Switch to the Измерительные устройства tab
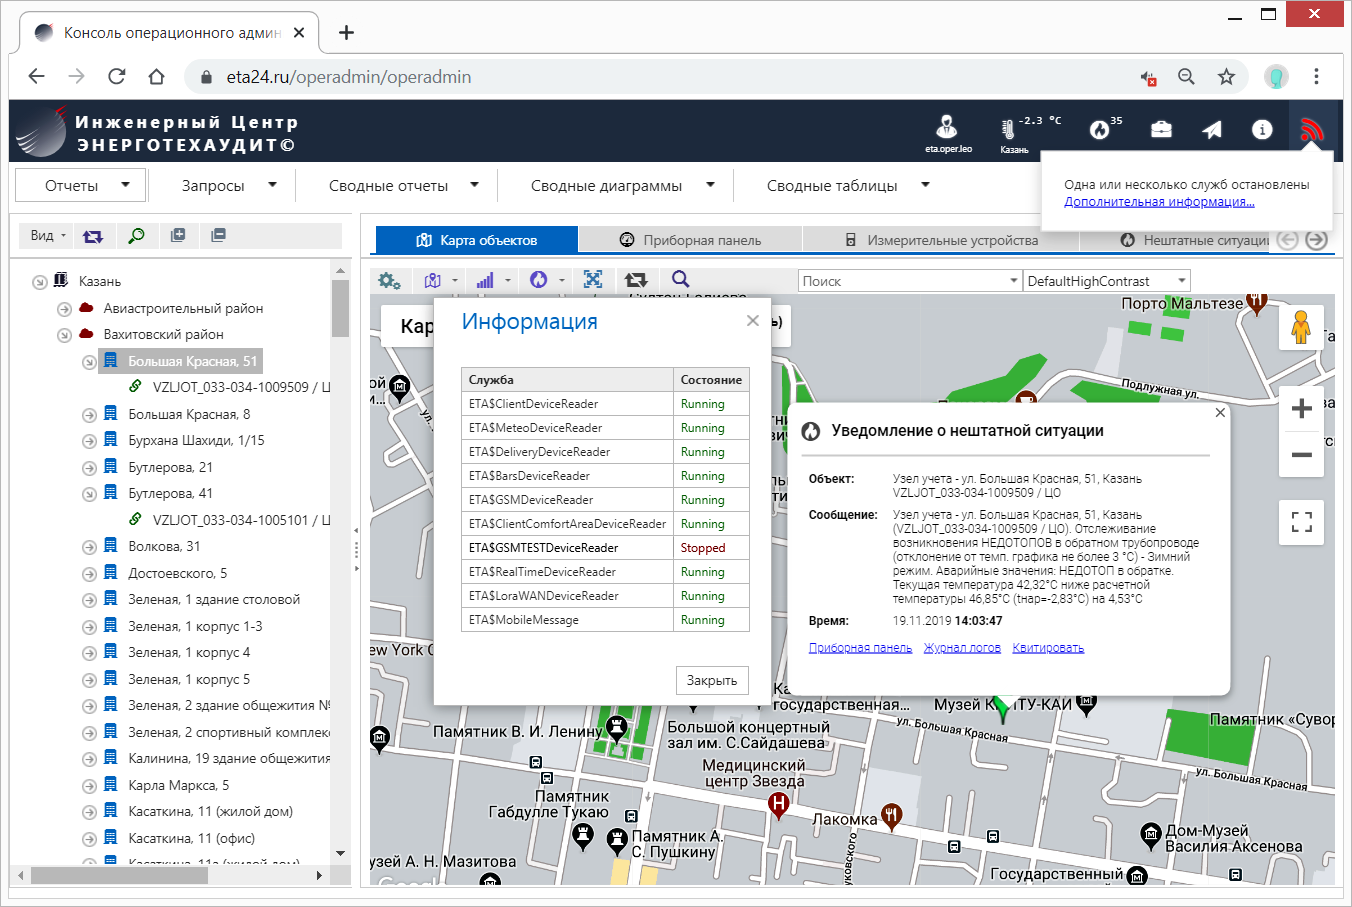Screen dimensions: 1352x907 point(941,240)
